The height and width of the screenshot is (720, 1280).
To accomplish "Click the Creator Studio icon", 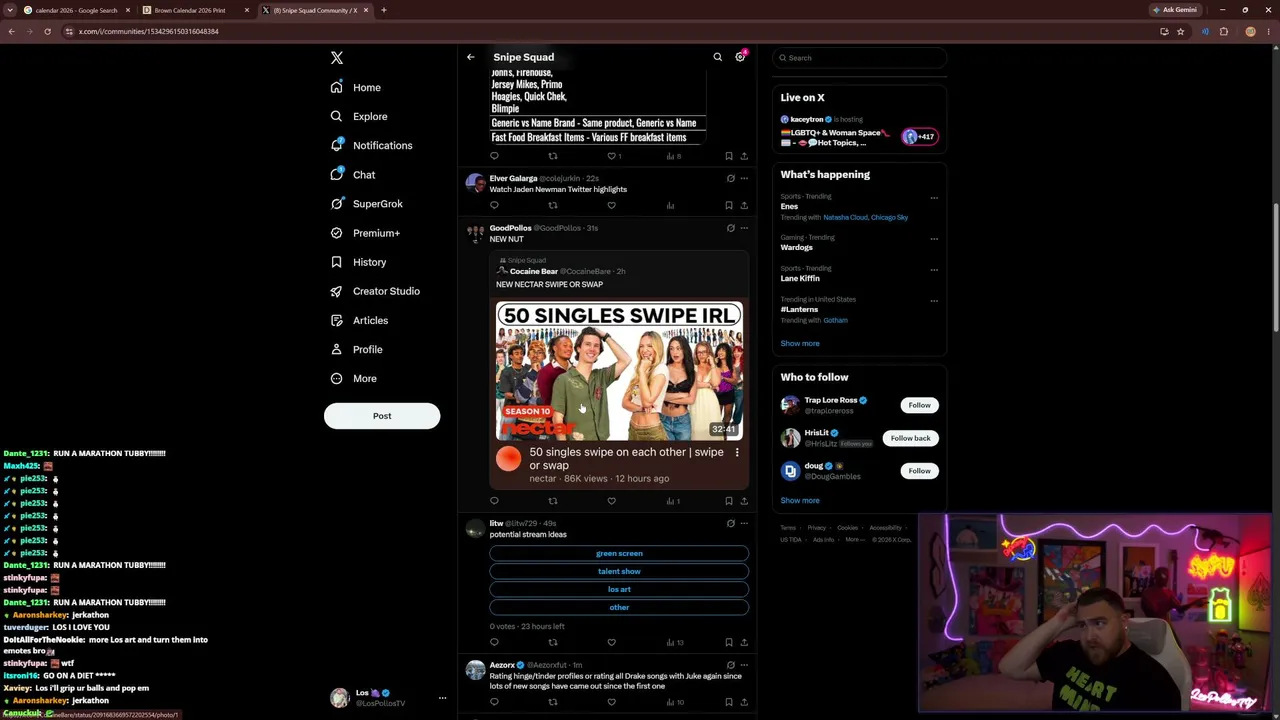I will [336, 291].
